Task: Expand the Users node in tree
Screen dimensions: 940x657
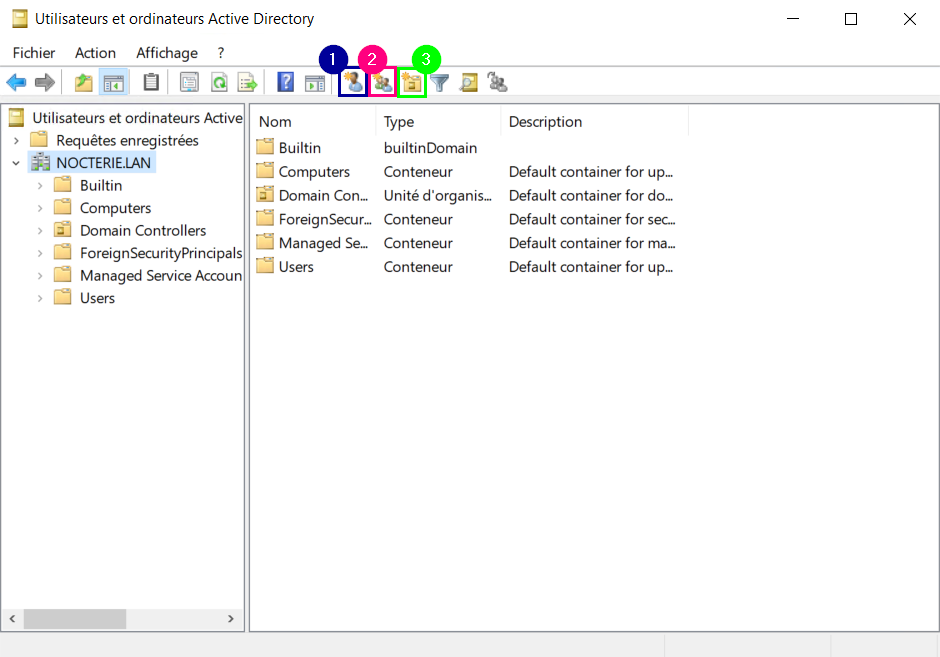Action: [40, 298]
